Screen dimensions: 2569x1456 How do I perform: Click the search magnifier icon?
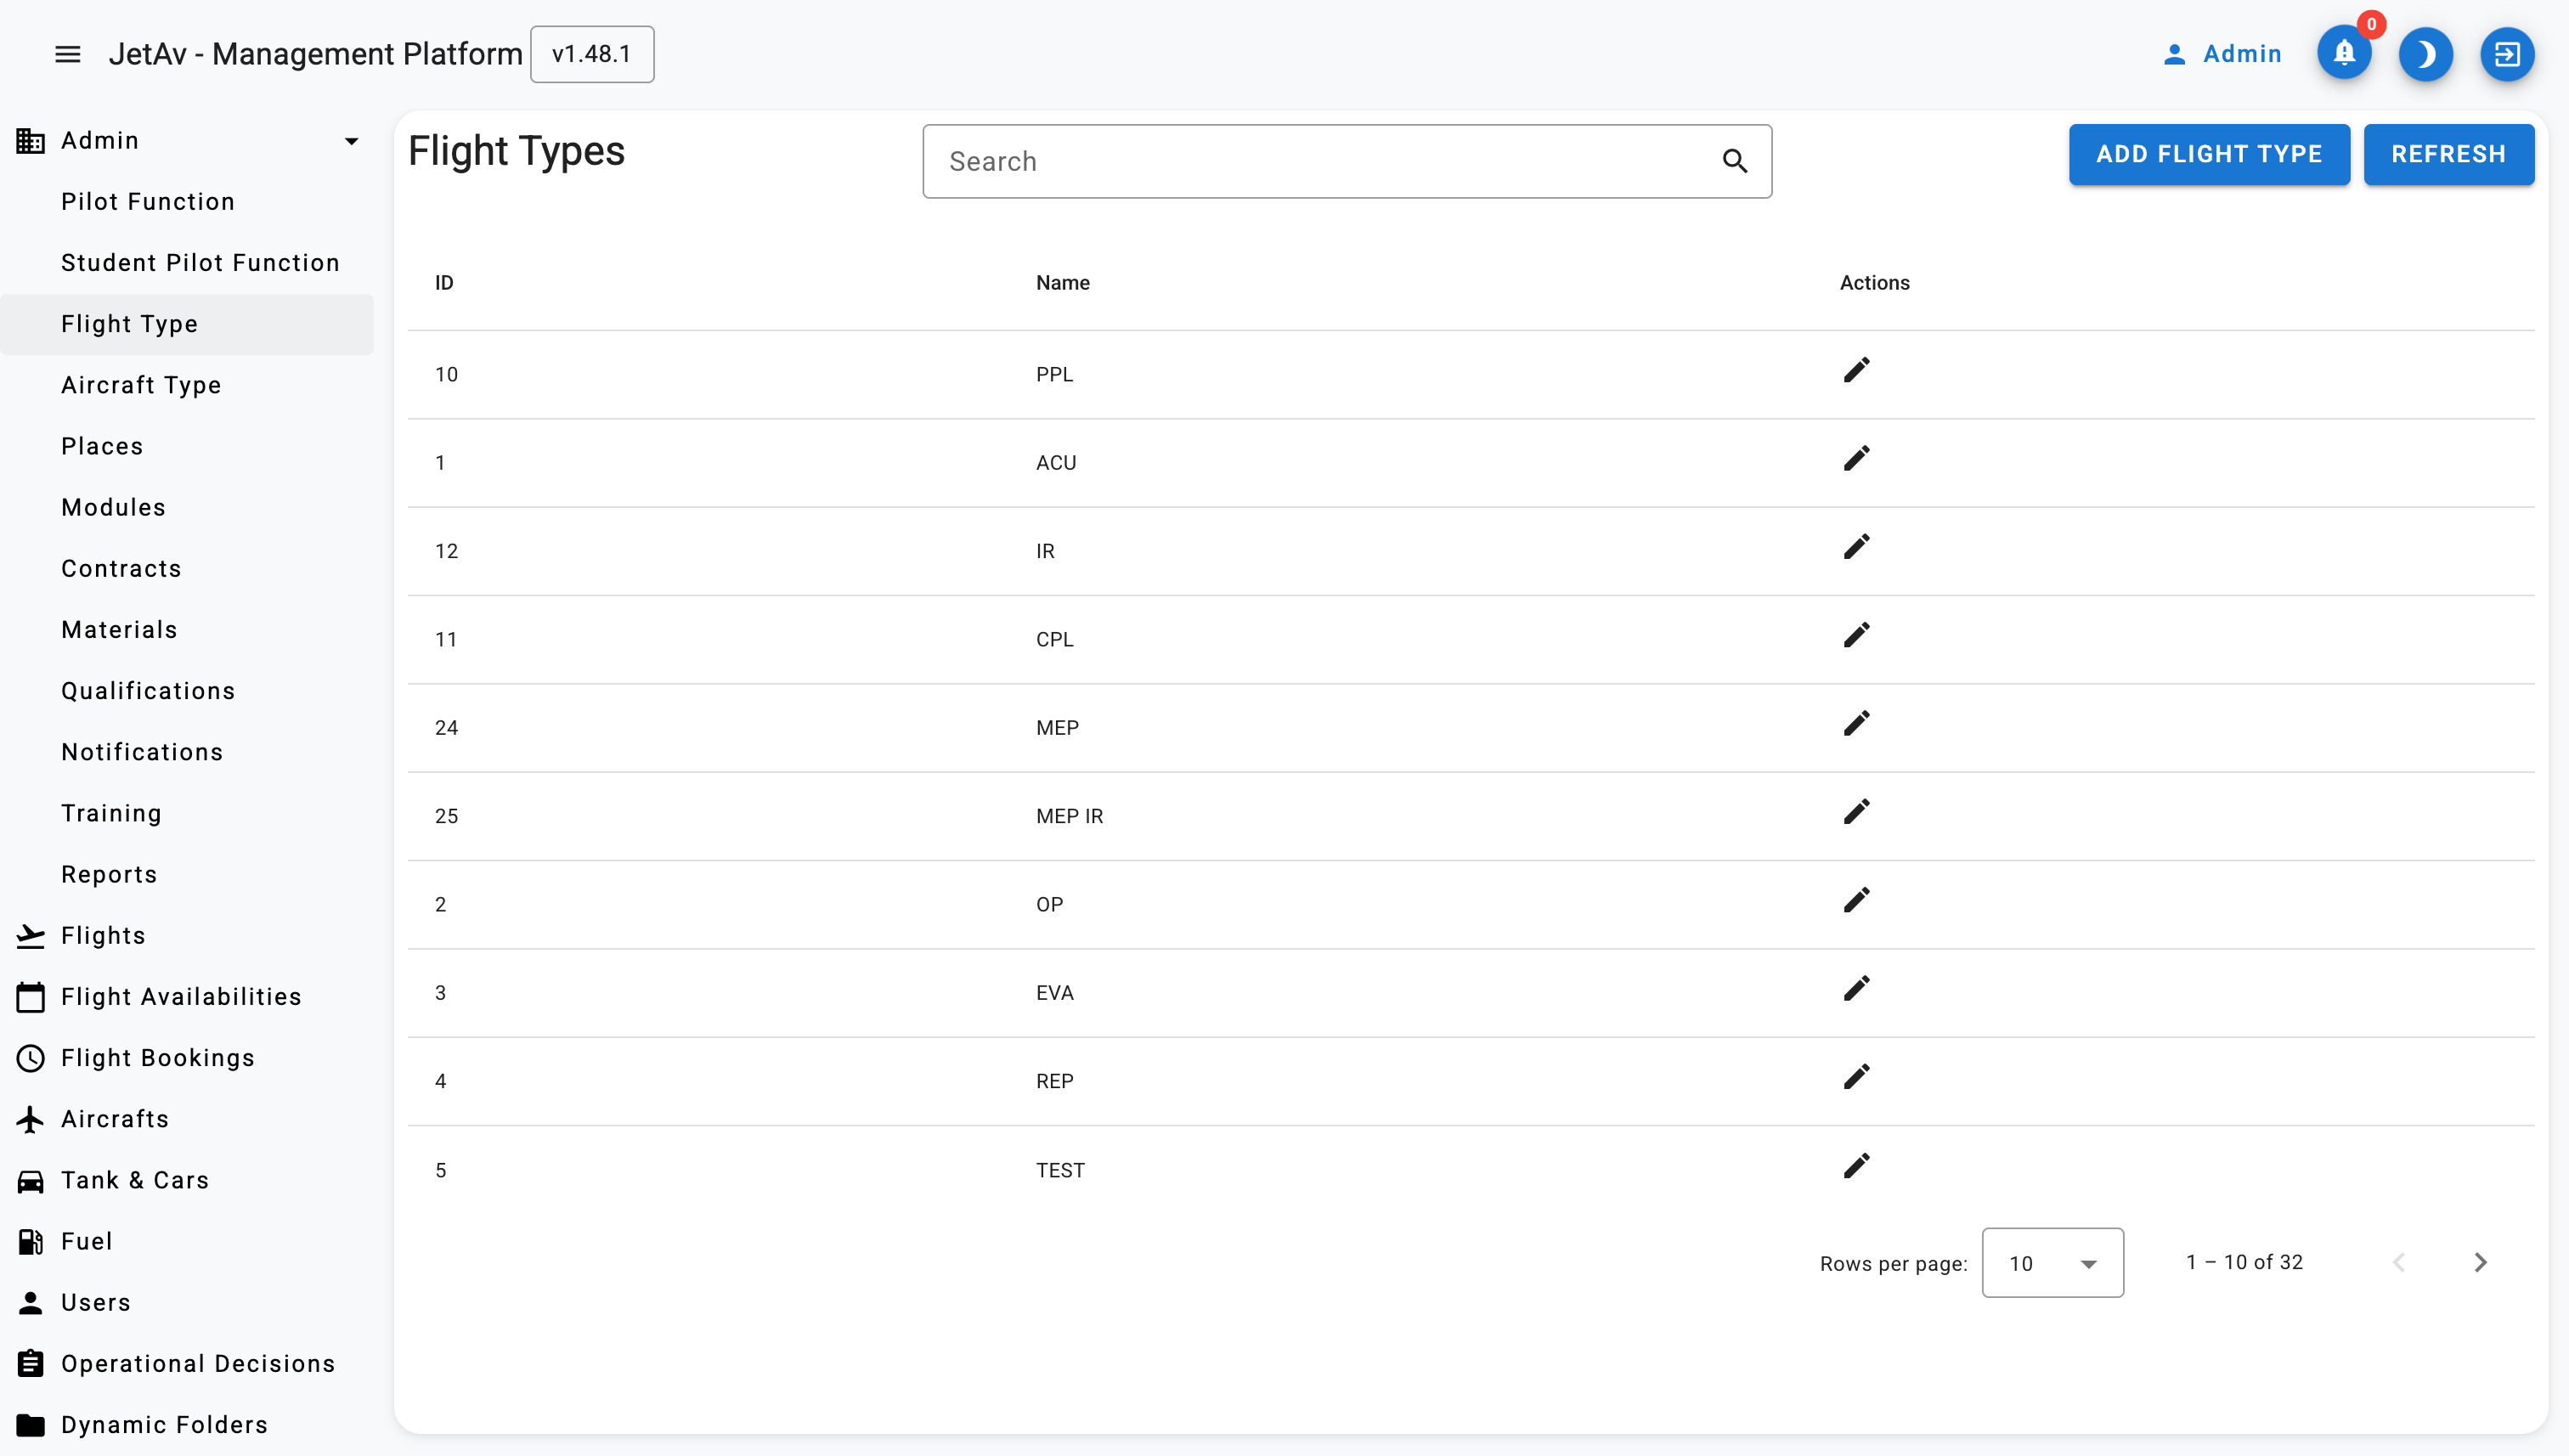pyautogui.click(x=1734, y=161)
